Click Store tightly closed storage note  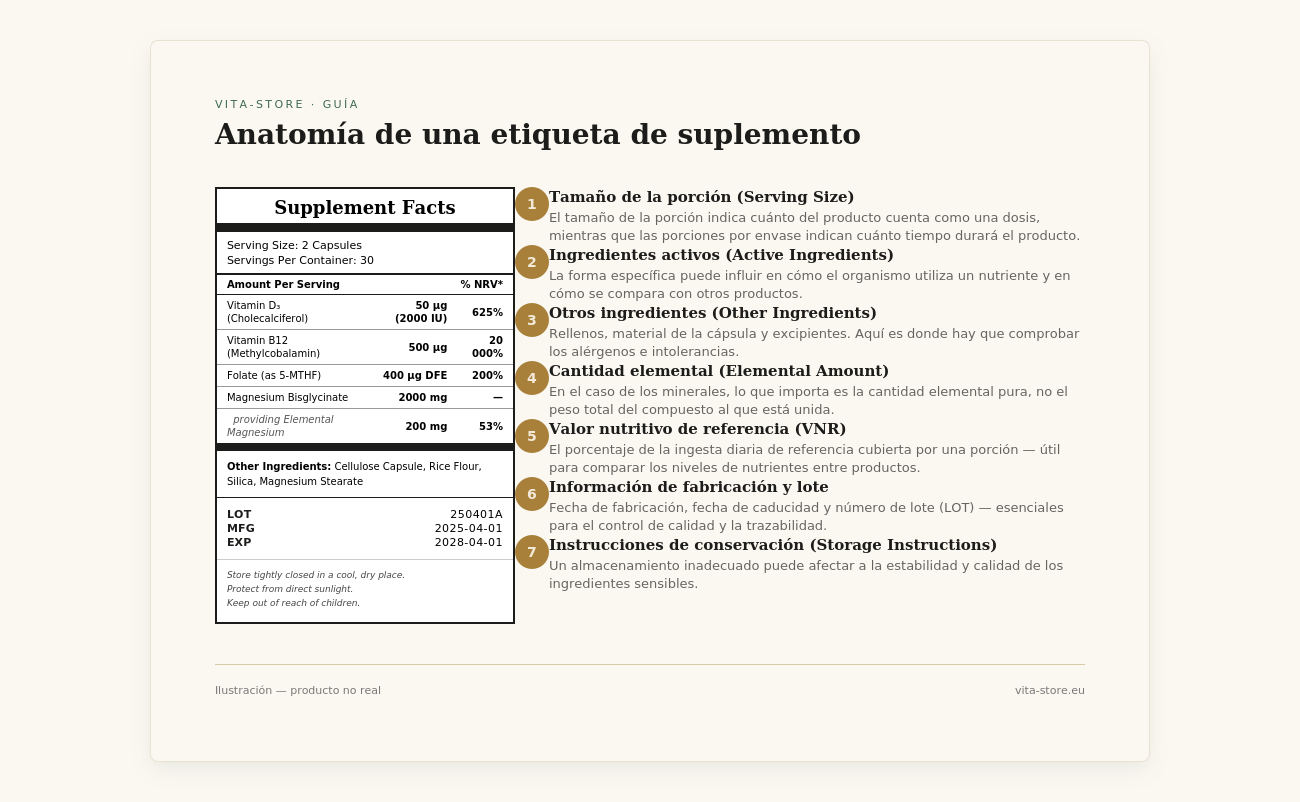[x=316, y=575]
